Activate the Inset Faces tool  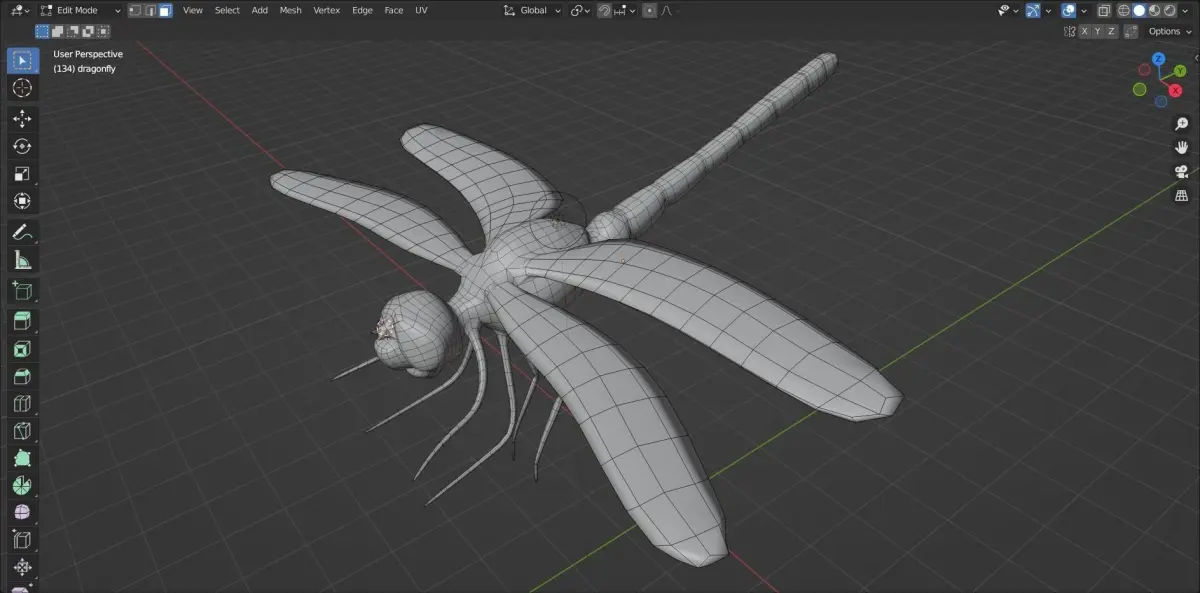click(x=22, y=350)
